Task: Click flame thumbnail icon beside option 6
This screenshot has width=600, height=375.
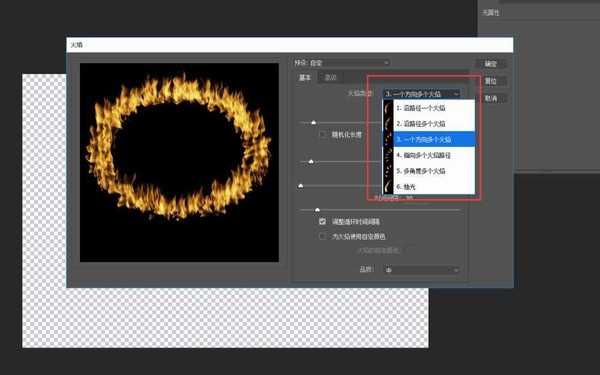Action: pos(388,187)
